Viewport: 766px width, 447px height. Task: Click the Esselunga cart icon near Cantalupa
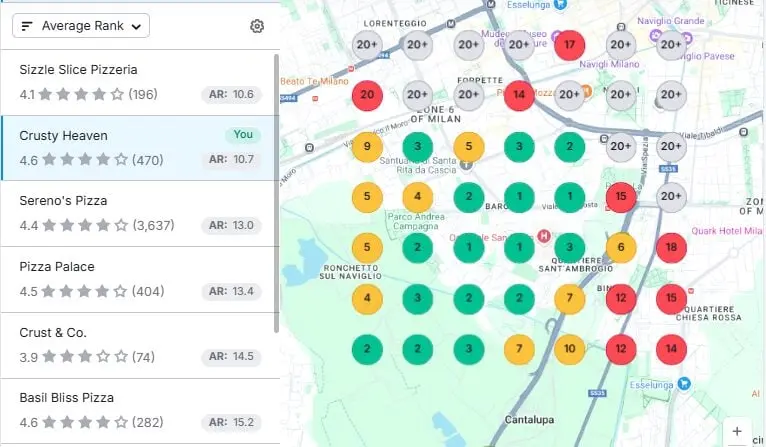[x=684, y=384]
